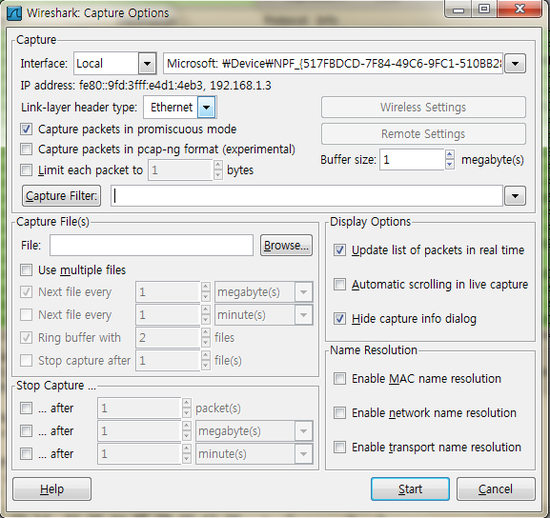Disable capture packets in promiscuous mode

pyautogui.click(x=26, y=129)
